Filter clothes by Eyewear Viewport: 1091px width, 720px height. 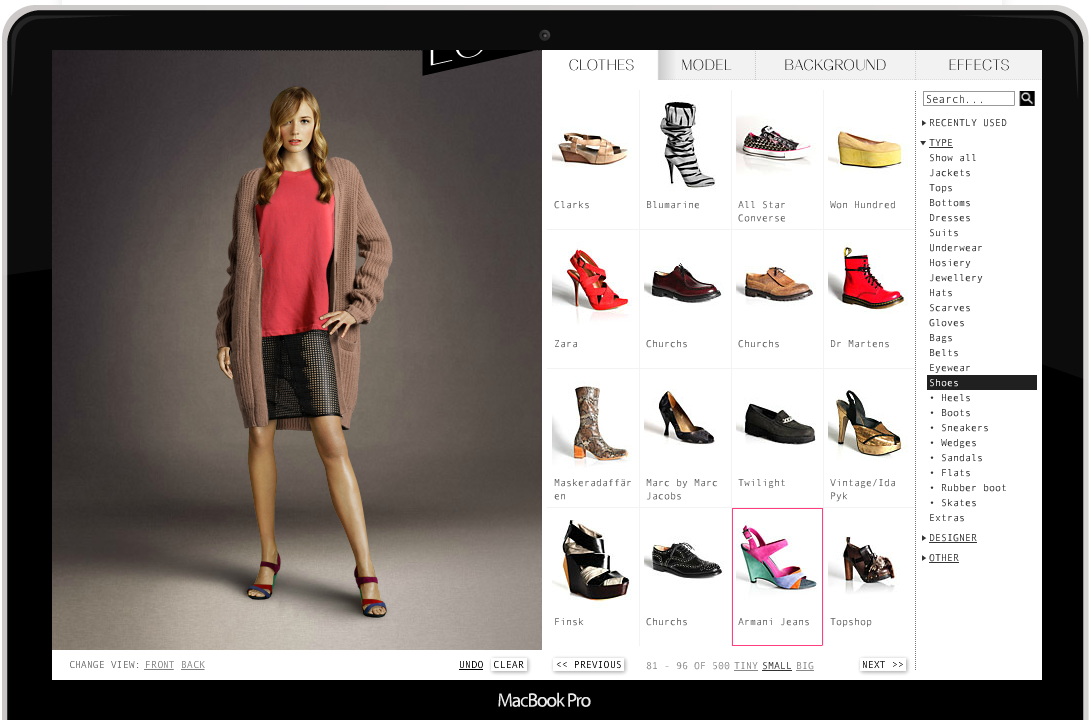pyautogui.click(x=950, y=367)
